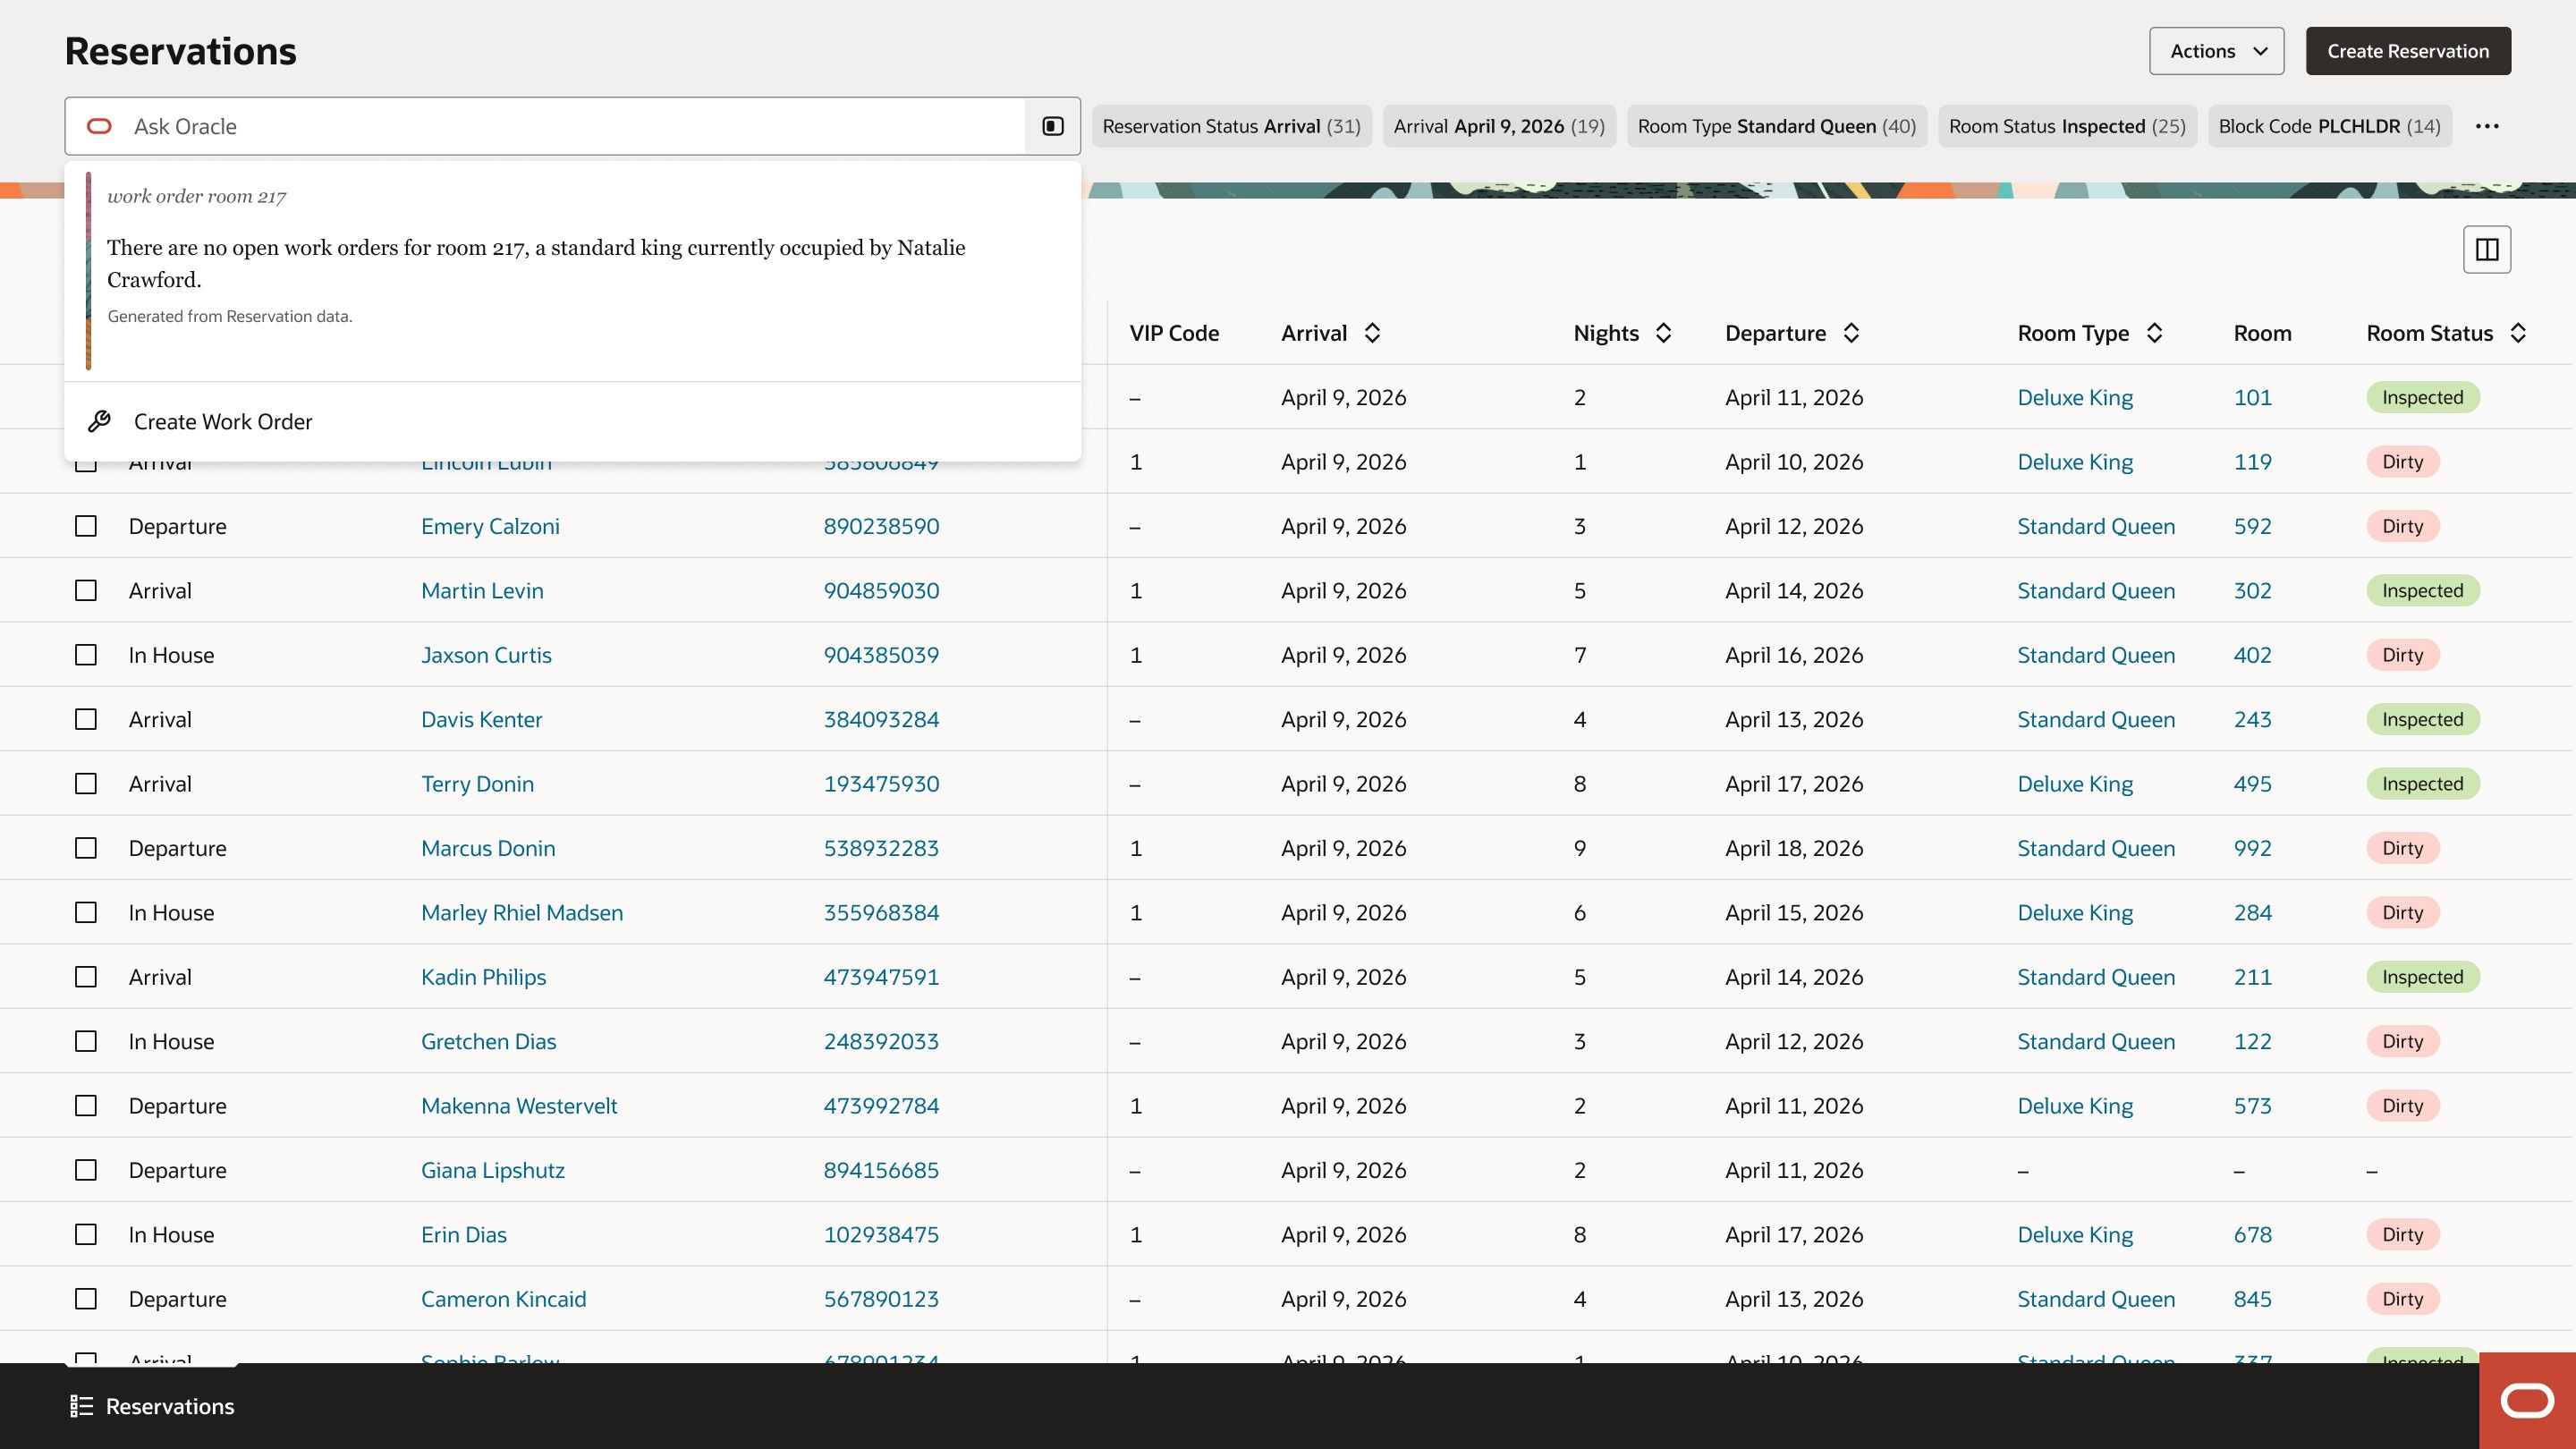
Task: Open the more filters ellipsis menu
Action: pyautogui.click(x=2487, y=126)
